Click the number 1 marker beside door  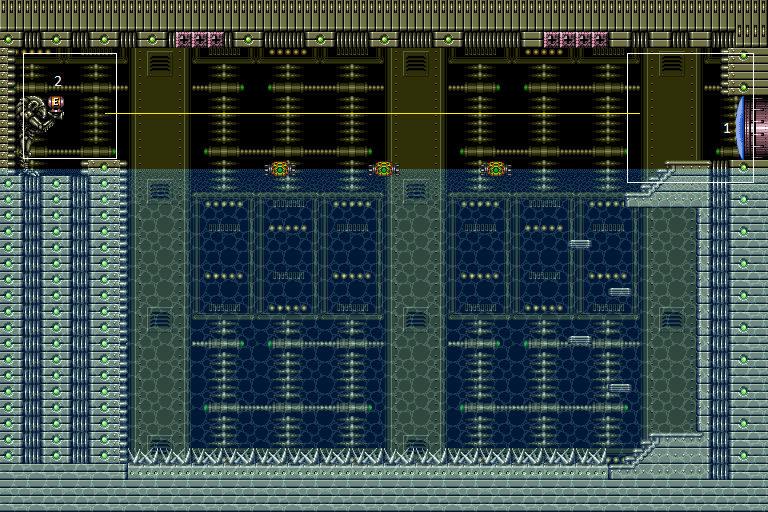(x=727, y=128)
